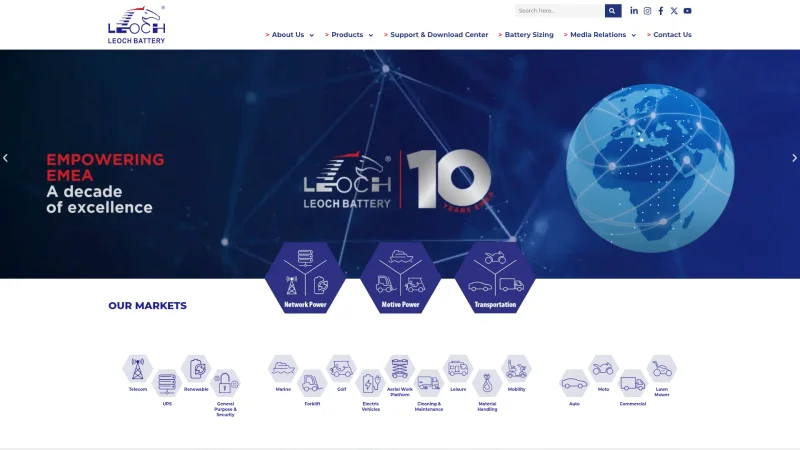This screenshot has height=450, width=800.
Task: Select the Marine market icon
Action: 283,369
